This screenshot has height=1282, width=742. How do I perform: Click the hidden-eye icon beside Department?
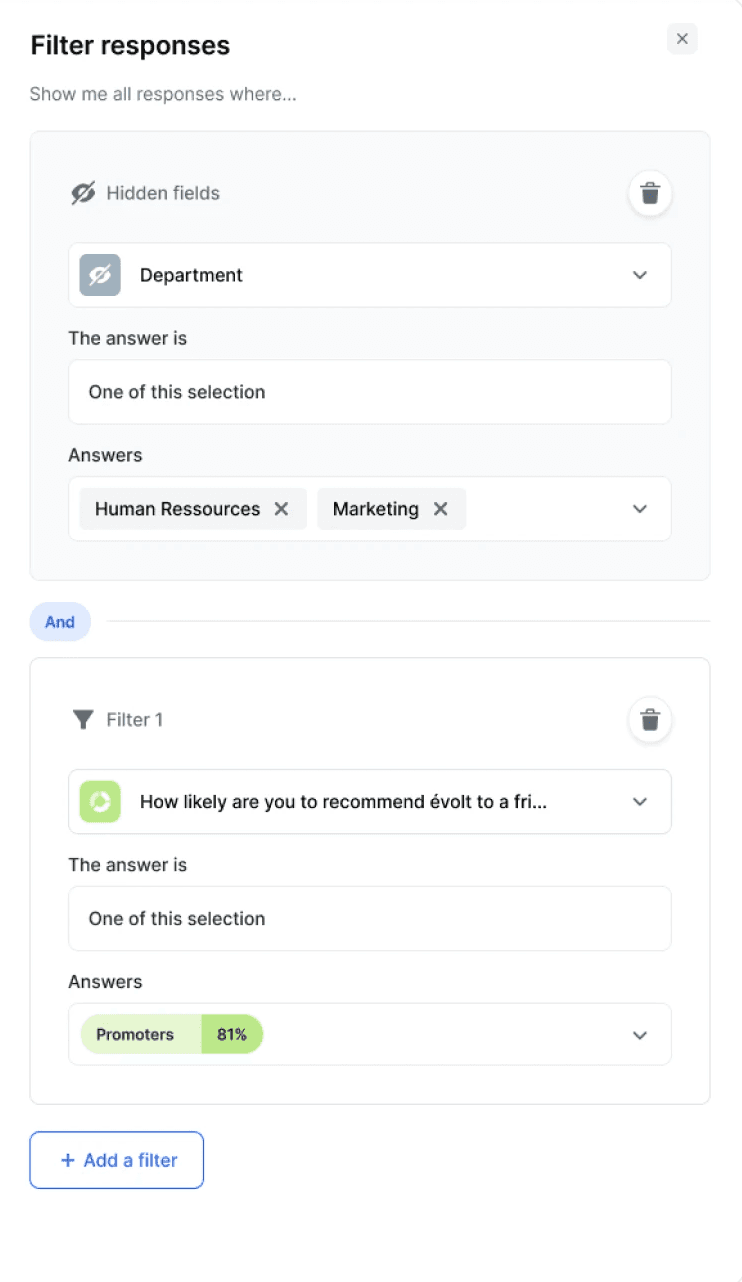click(100, 275)
